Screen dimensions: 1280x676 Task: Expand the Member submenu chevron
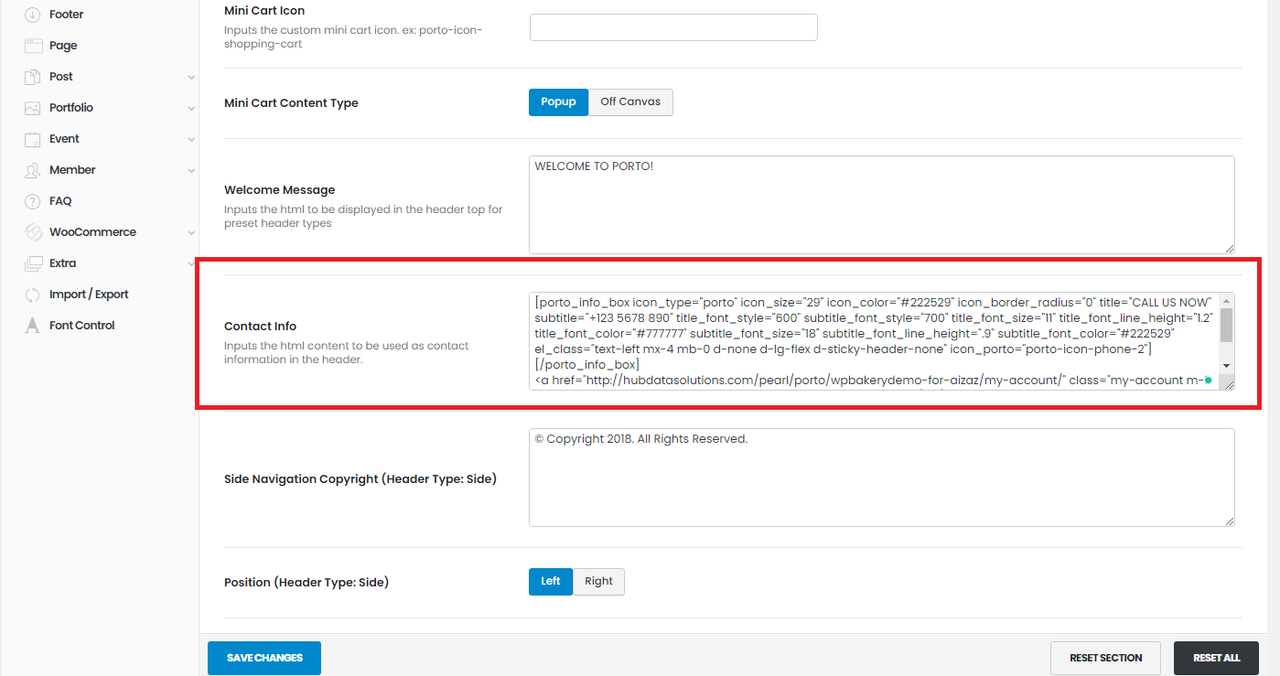(191, 170)
